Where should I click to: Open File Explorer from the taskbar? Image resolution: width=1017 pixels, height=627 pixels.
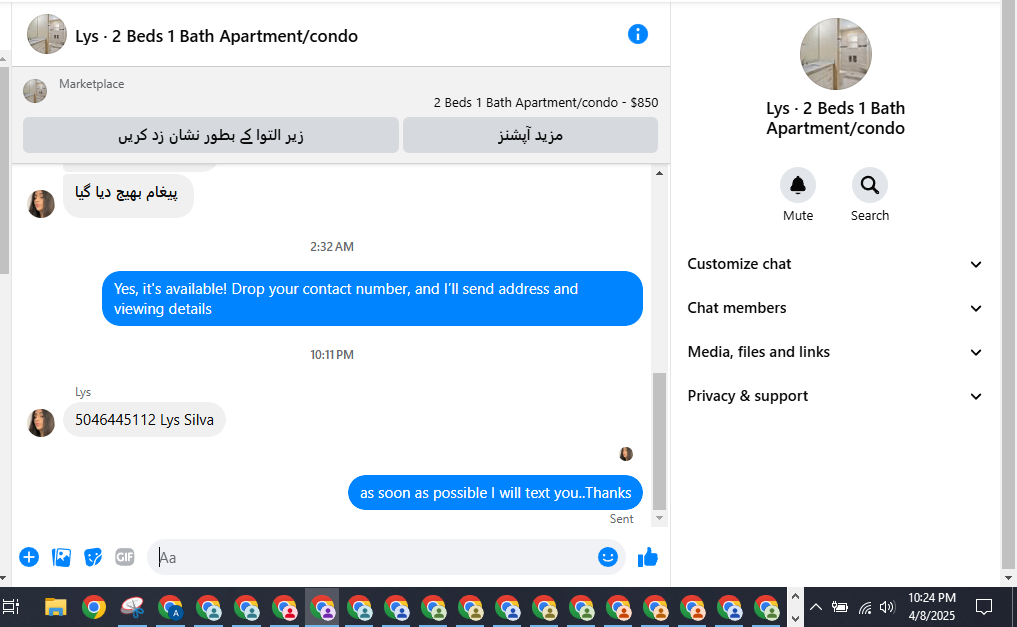tap(56, 608)
